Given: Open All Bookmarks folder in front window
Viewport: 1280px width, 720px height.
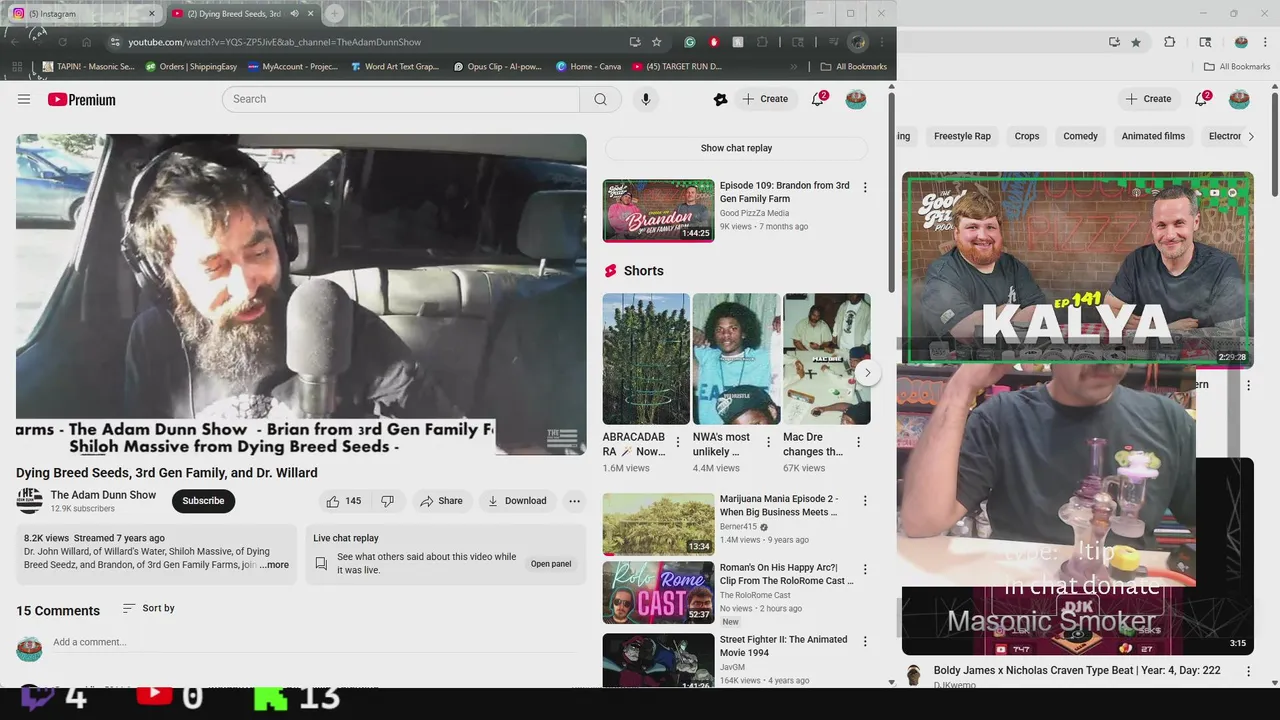Looking at the screenshot, I should 853,67.
